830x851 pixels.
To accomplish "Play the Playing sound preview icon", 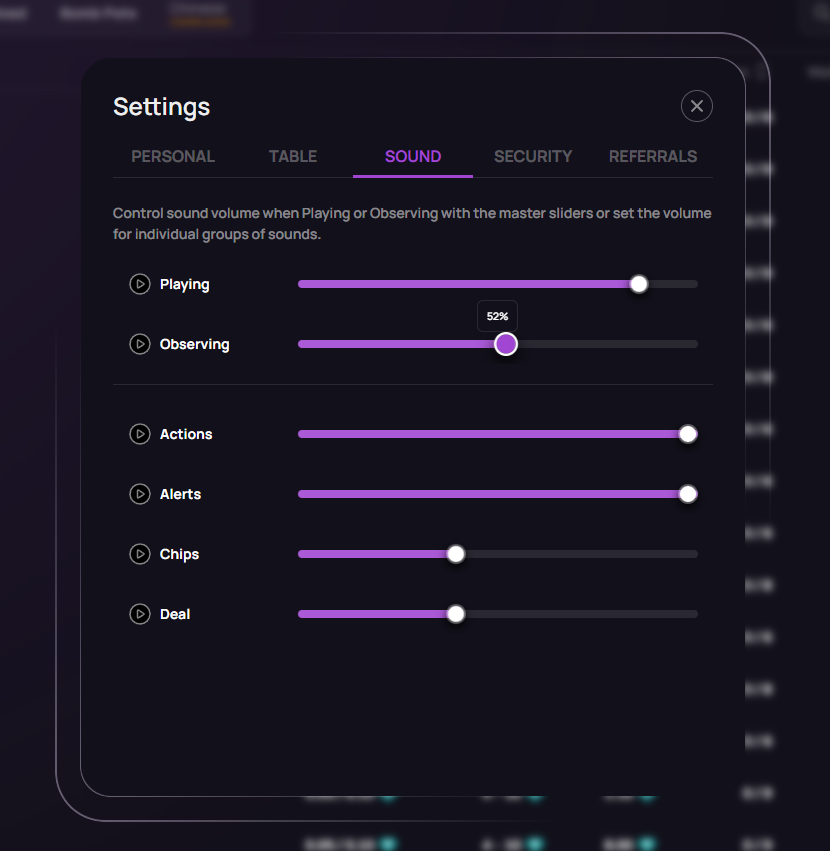I will click(x=140, y=284).
